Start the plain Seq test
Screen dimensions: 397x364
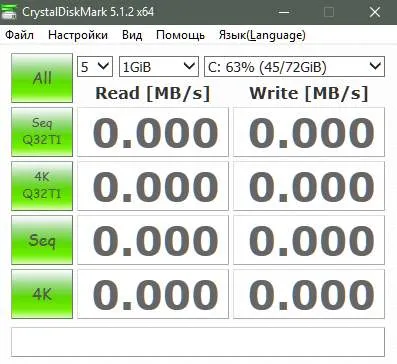(42, 240)
